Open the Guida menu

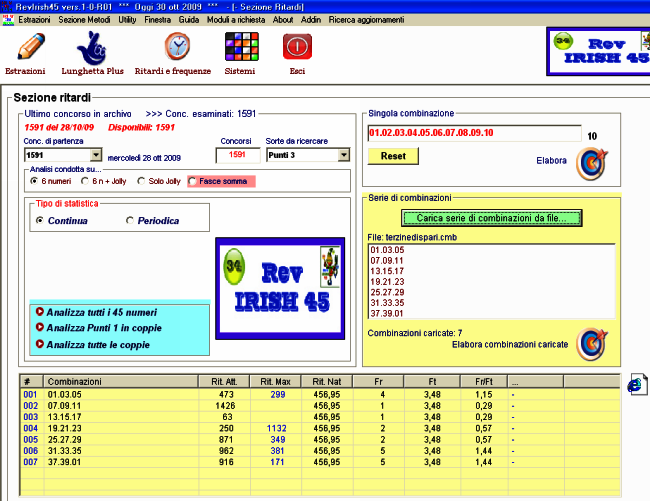tap(189, 19)
